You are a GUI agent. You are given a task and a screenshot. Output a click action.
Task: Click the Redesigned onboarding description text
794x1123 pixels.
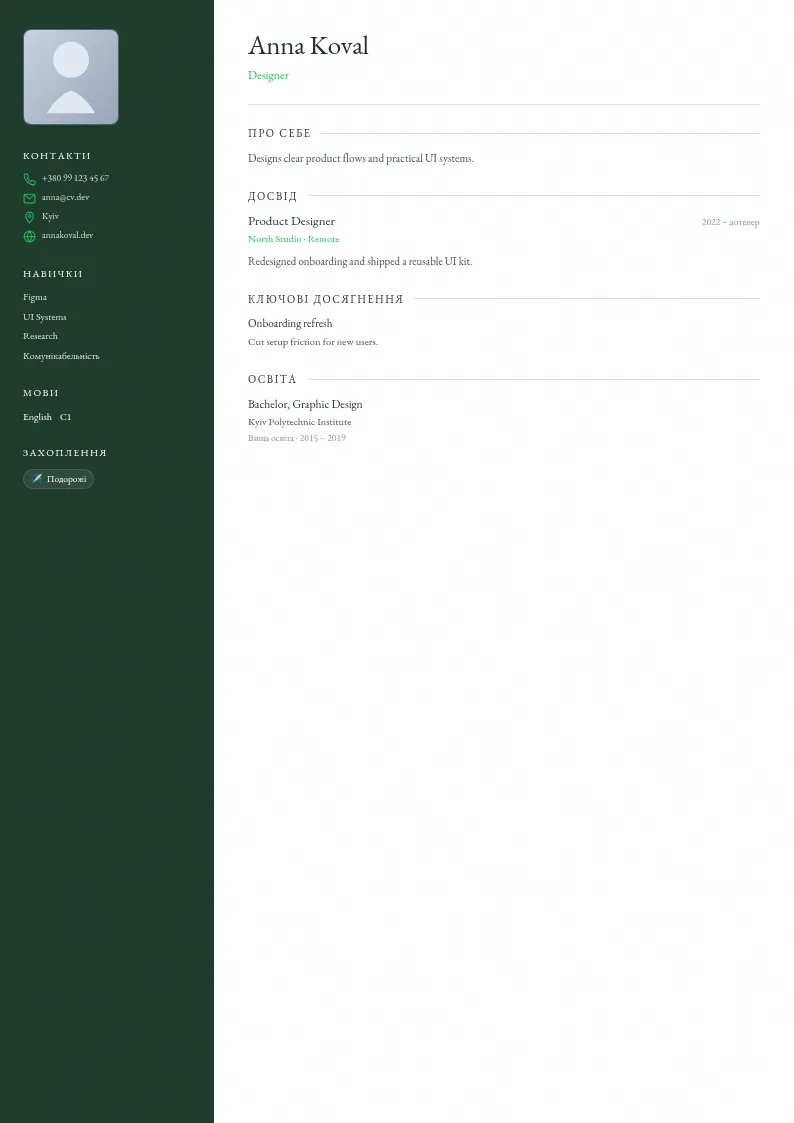pos(360,261)
